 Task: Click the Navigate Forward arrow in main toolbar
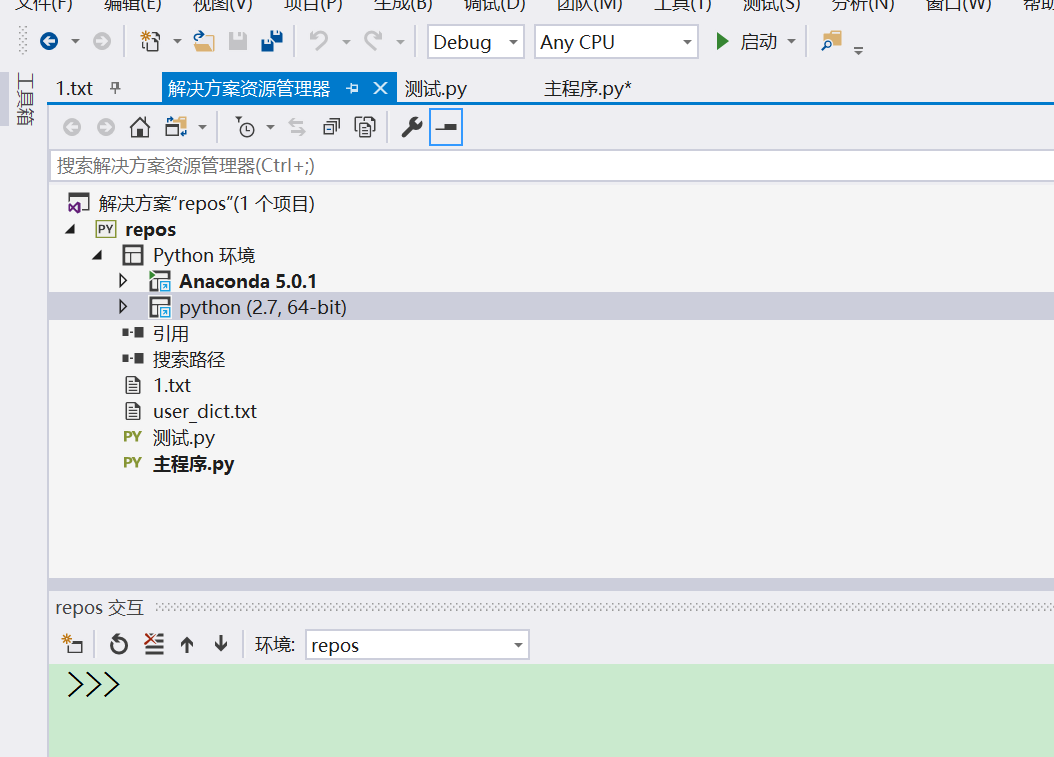point(102,42)
